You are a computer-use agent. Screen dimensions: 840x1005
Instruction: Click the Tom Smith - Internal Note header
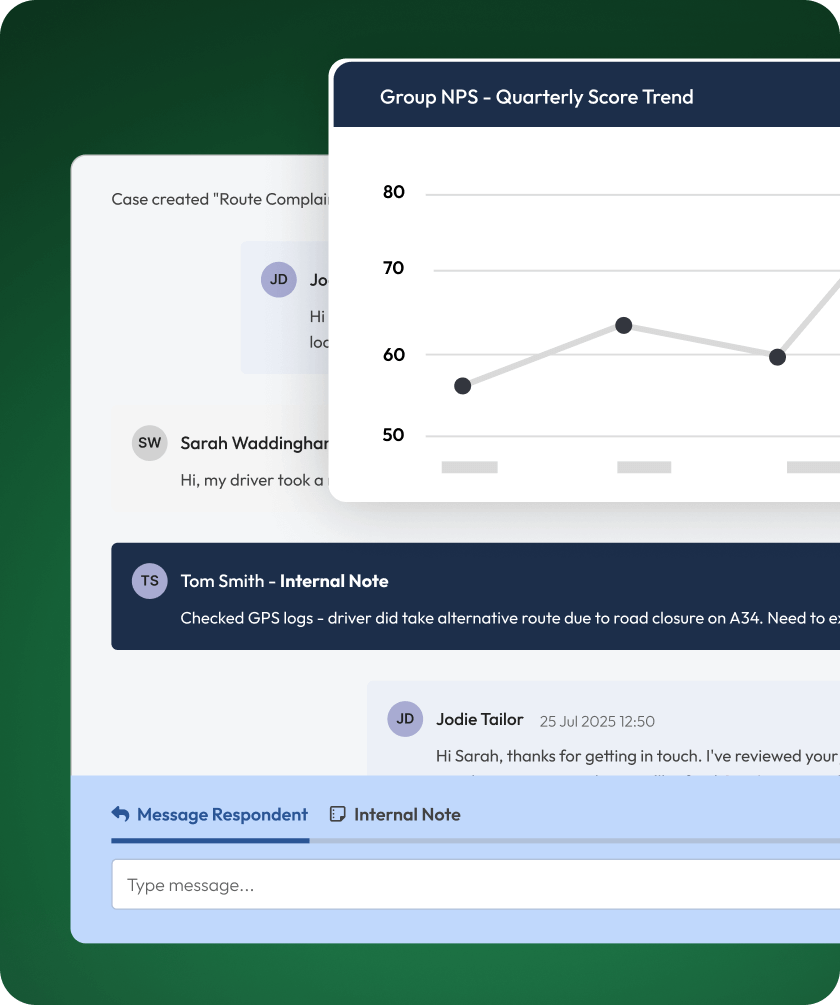click(x=284, y=581)
